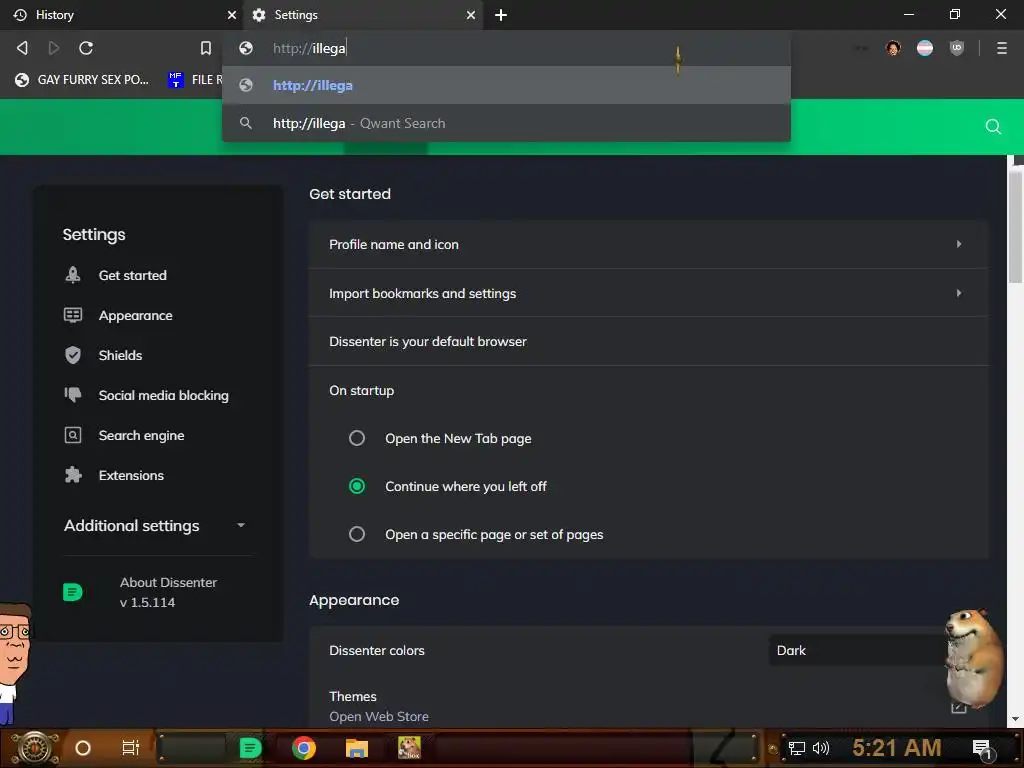The height and width of the screenshot is (768, 1024).
Task: Choose the http://illega Qwant Search suggestion
Action: tap(506, 123)
